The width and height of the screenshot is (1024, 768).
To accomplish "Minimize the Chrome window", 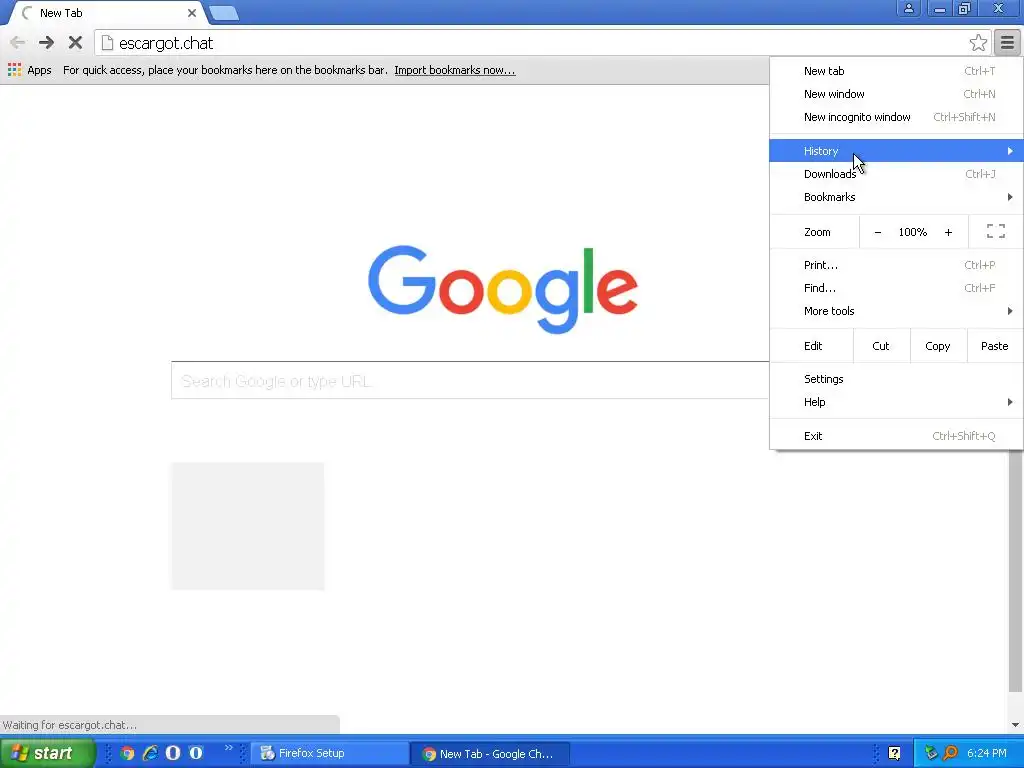I will coord(940,8).
